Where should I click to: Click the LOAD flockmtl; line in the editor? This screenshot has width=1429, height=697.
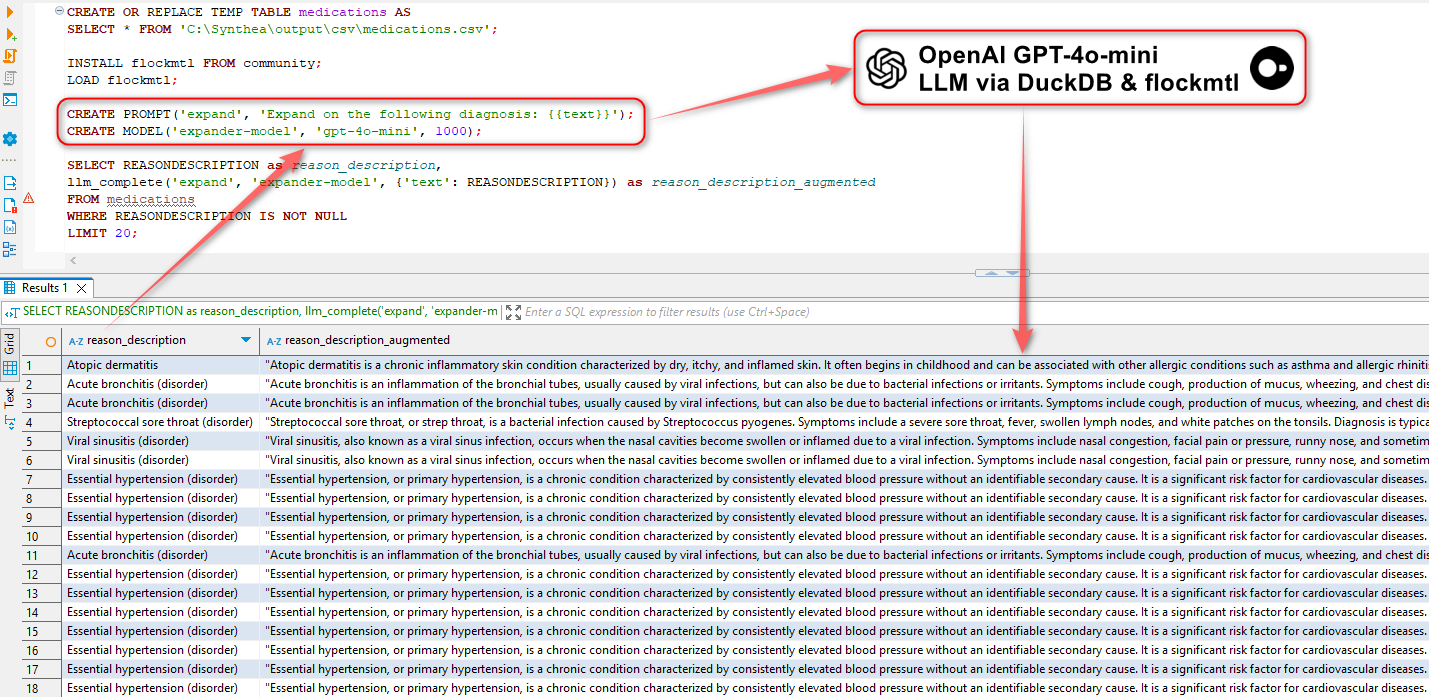[x=122, y=80]
